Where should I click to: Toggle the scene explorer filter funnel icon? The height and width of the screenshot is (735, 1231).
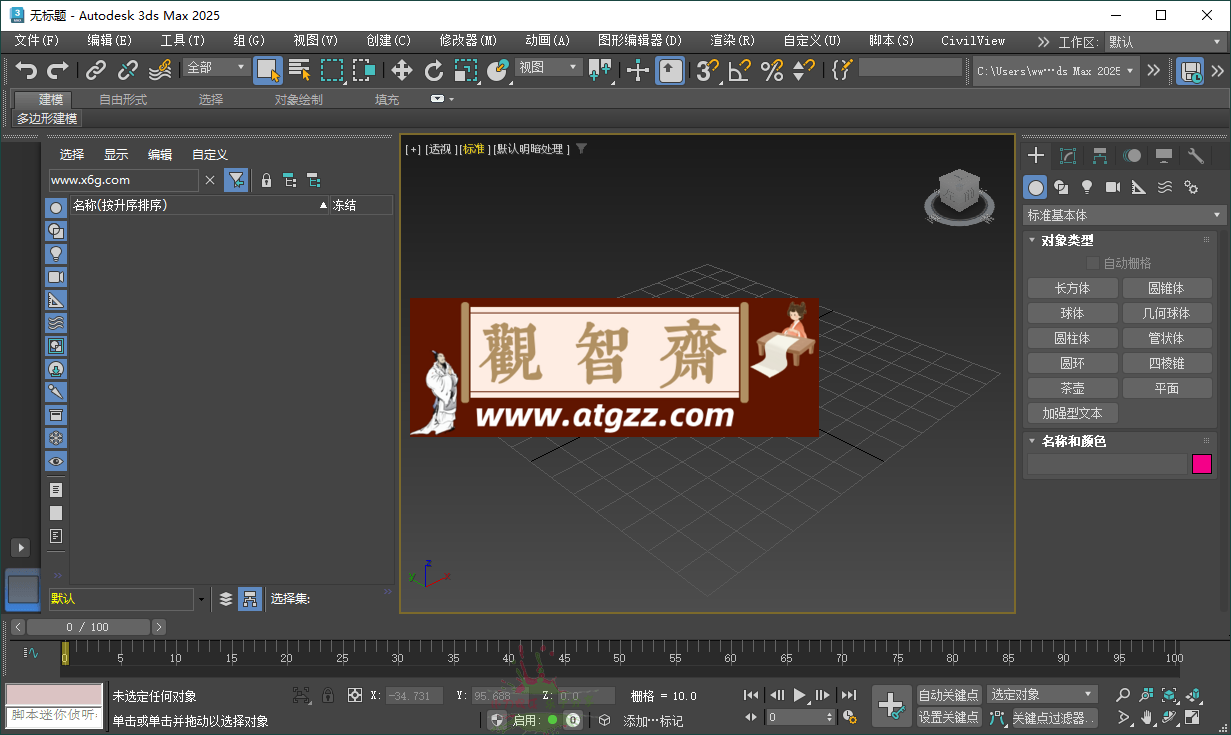click(x=236, y=180)
